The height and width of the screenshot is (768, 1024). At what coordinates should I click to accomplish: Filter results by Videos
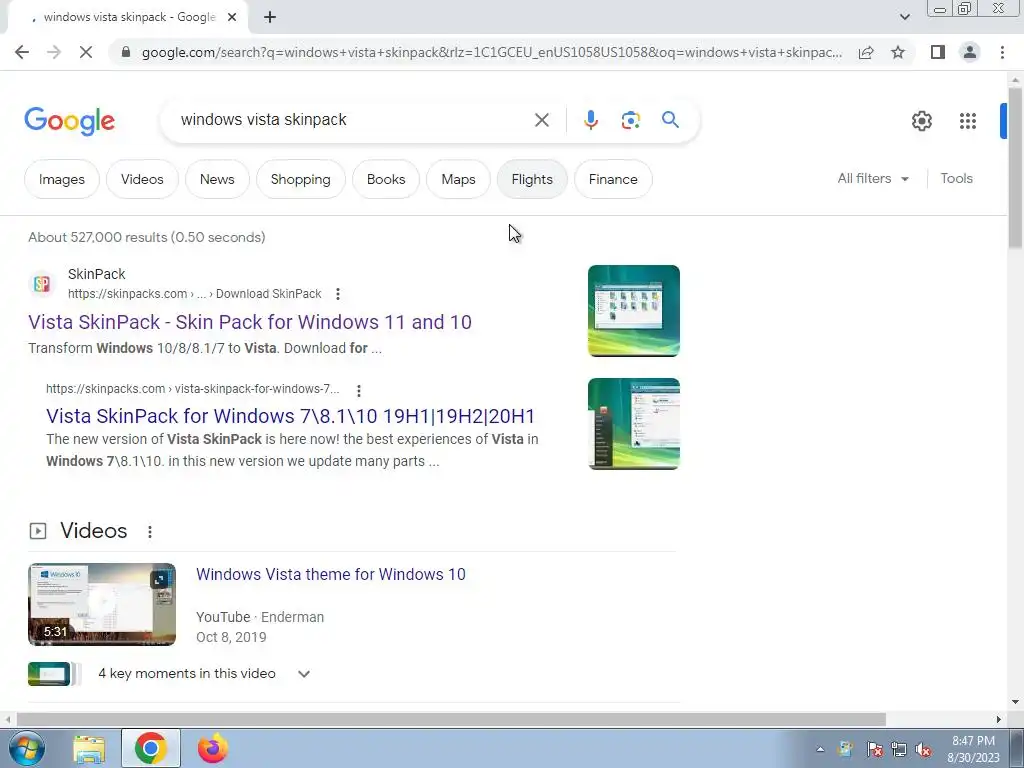[x=142, y=179]
